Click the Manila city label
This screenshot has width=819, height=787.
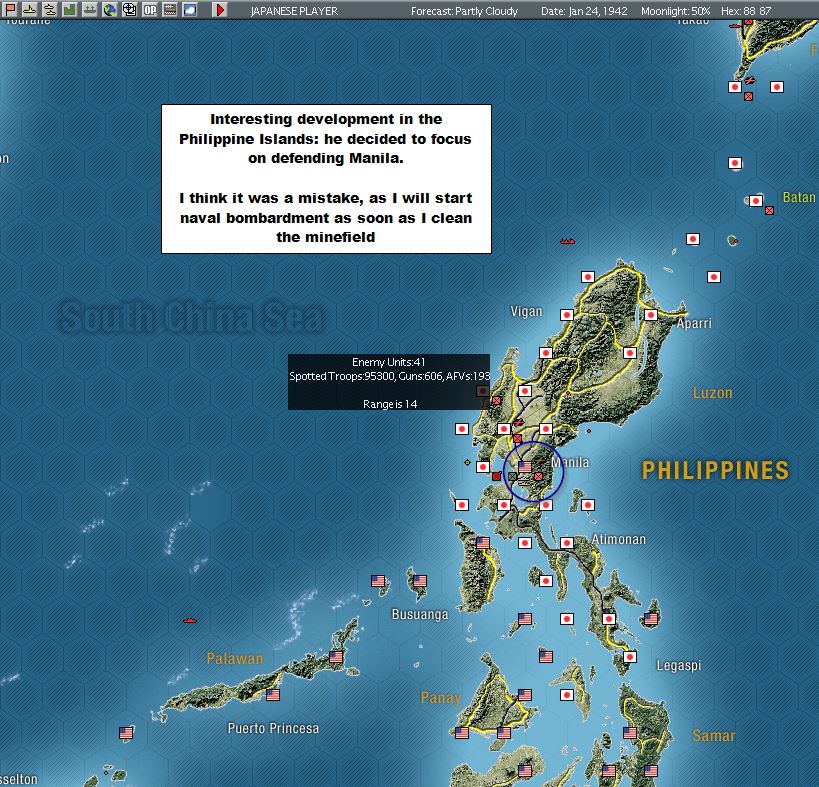(x=570, y=462)
